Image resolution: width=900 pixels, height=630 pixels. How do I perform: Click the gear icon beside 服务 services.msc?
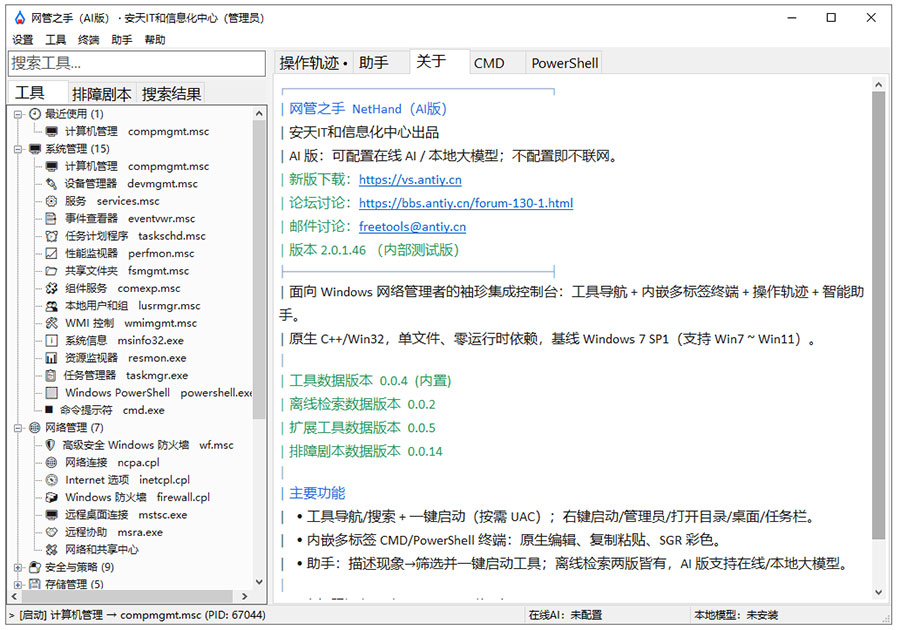(x=52, y=201)
